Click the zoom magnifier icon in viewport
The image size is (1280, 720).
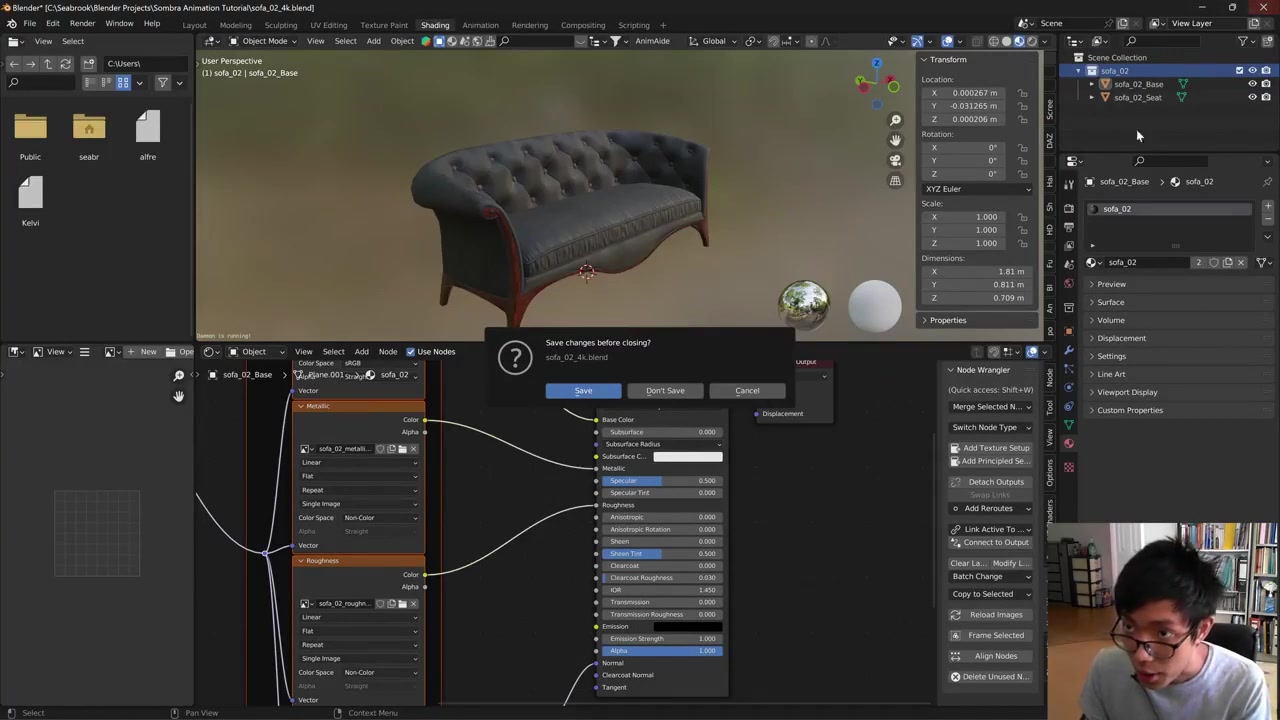click(x=895, y=120)
